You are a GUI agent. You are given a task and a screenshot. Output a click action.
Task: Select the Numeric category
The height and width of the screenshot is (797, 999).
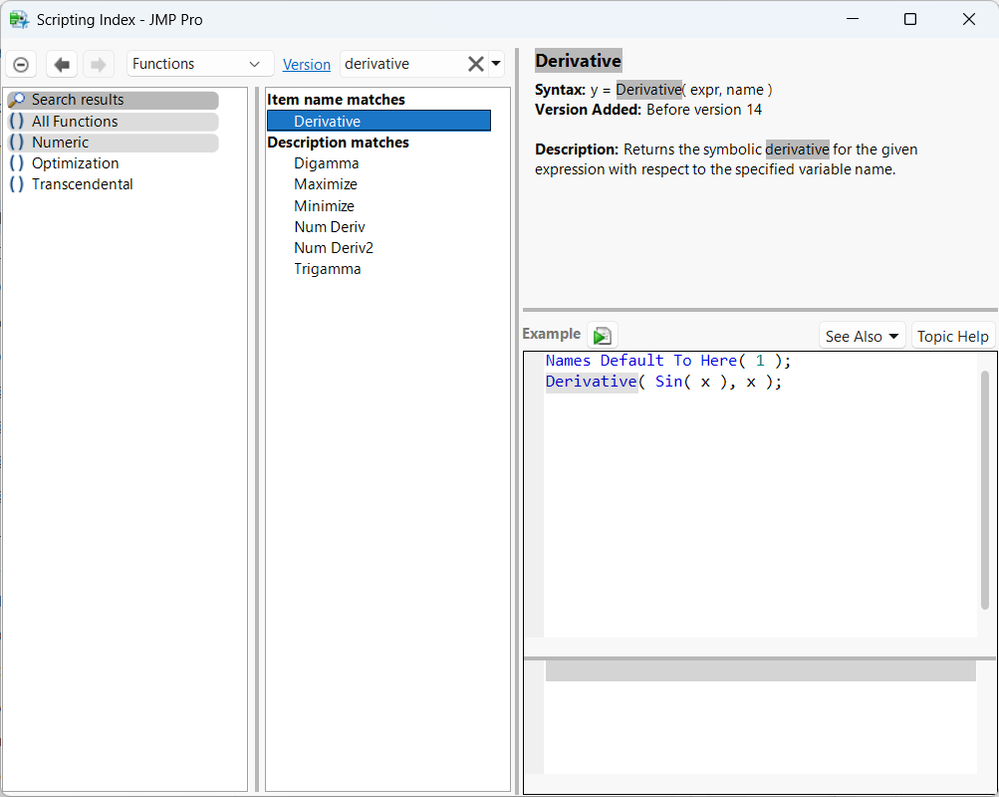pyautogui.click(x=113, y=143)
